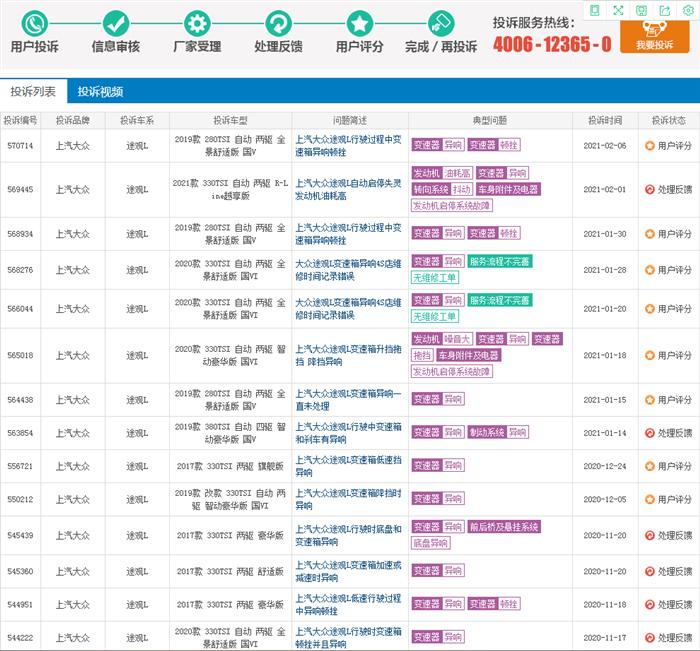The image size is (700, 651).
Task: Click the 信息审核 checkmark step icon
Action: (116, 23)
